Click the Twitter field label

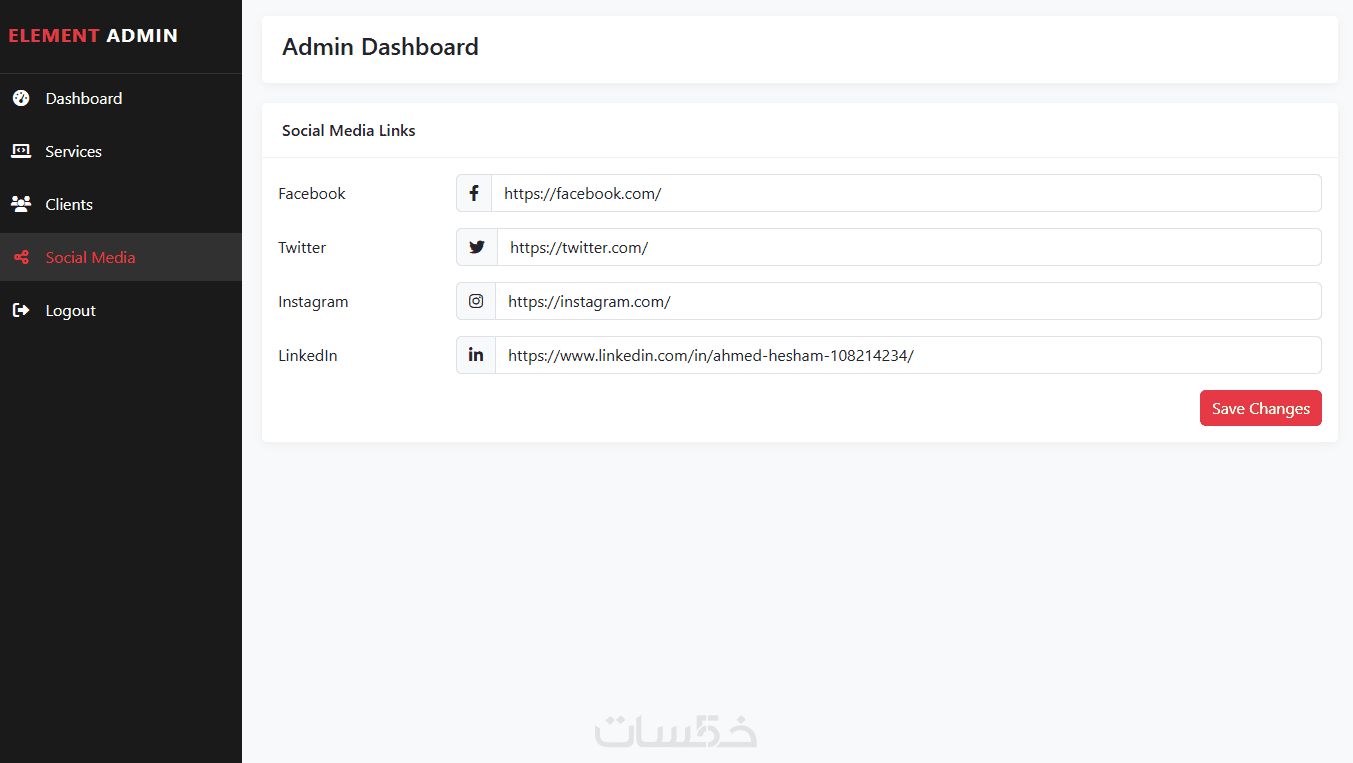(302, 247)
